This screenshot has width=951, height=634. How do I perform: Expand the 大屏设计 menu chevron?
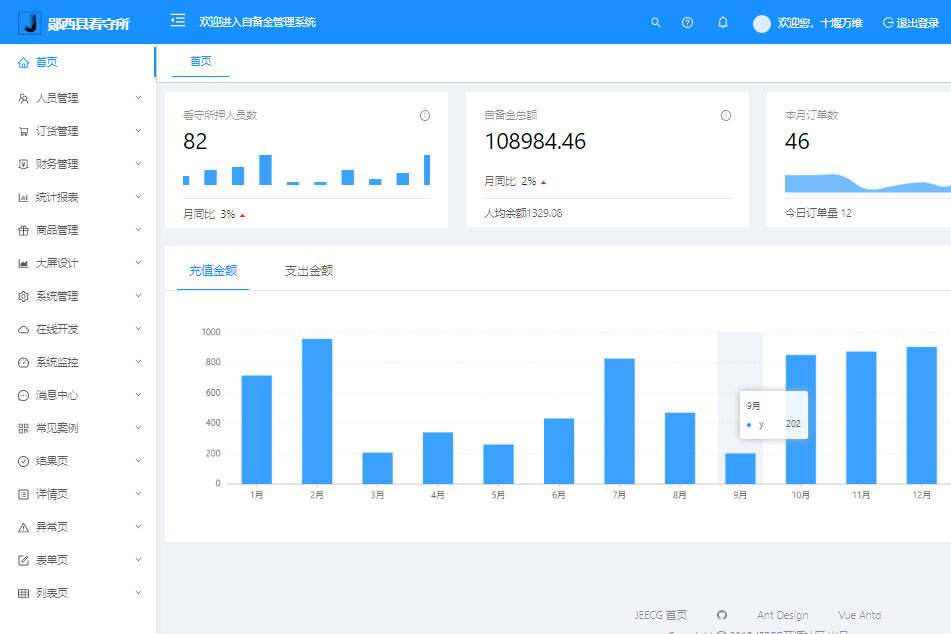tap(138, 263)
